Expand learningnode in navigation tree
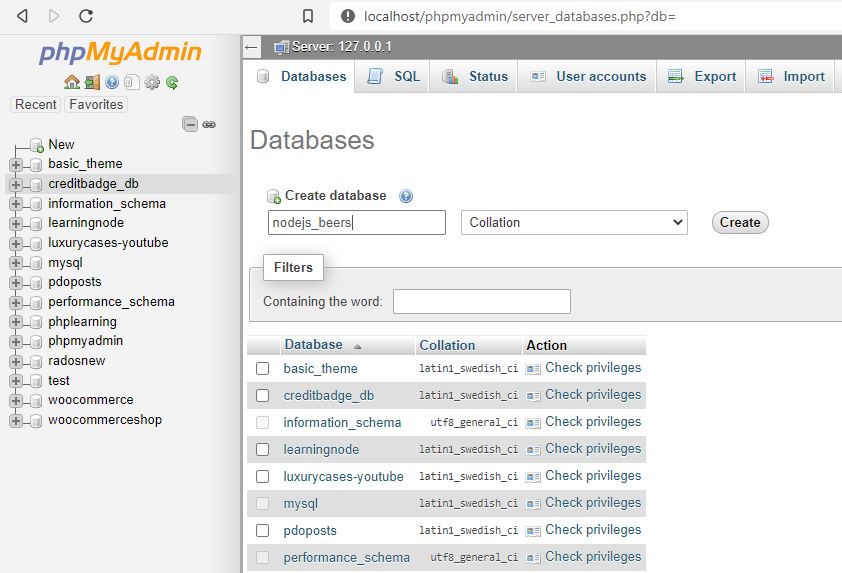This screenshot has height=573, width=842. [x=16, y=223]
